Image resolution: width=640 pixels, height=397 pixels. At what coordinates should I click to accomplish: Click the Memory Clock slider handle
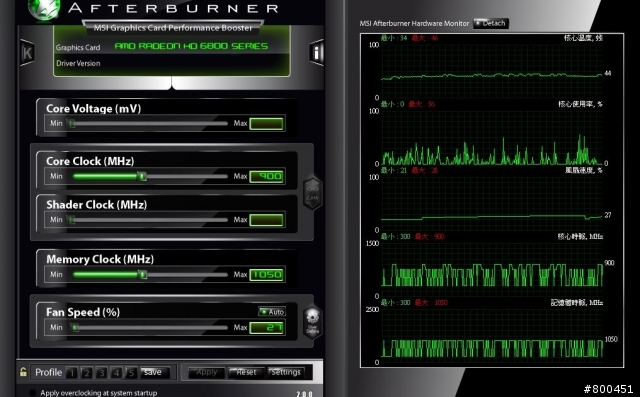142,274
